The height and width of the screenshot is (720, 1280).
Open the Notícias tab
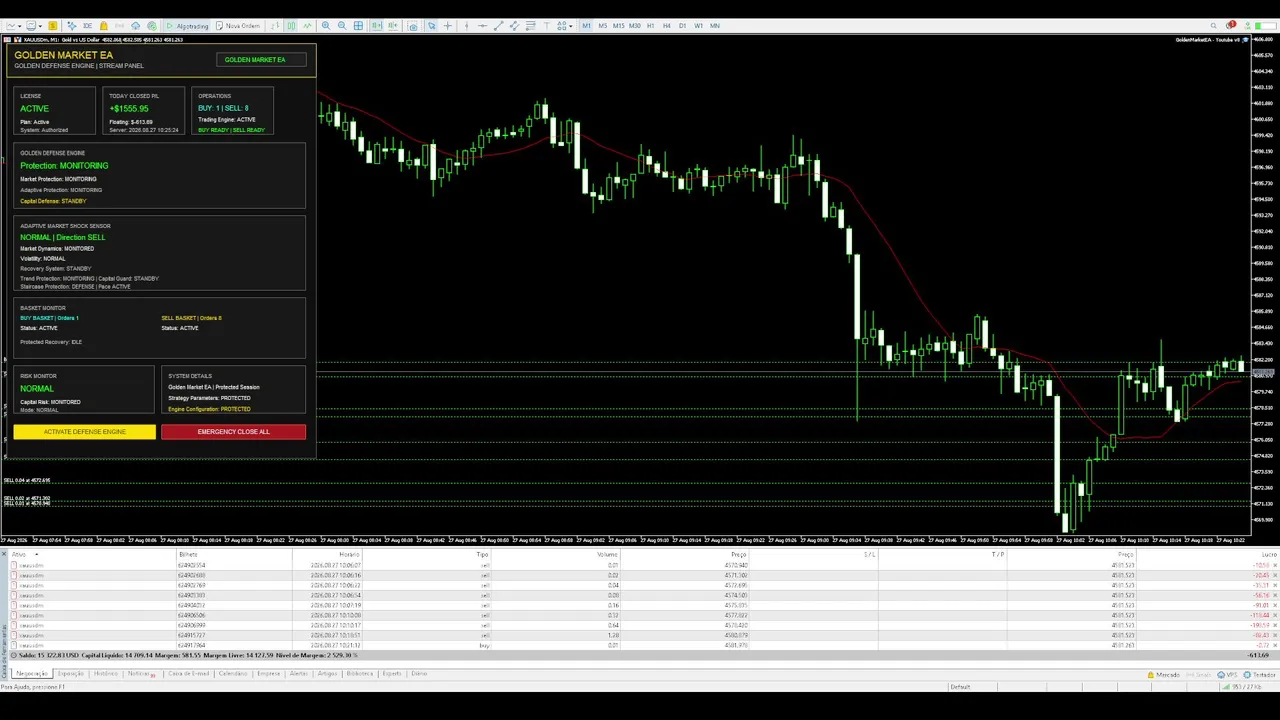pyautogui.click(x=140, y=674)
